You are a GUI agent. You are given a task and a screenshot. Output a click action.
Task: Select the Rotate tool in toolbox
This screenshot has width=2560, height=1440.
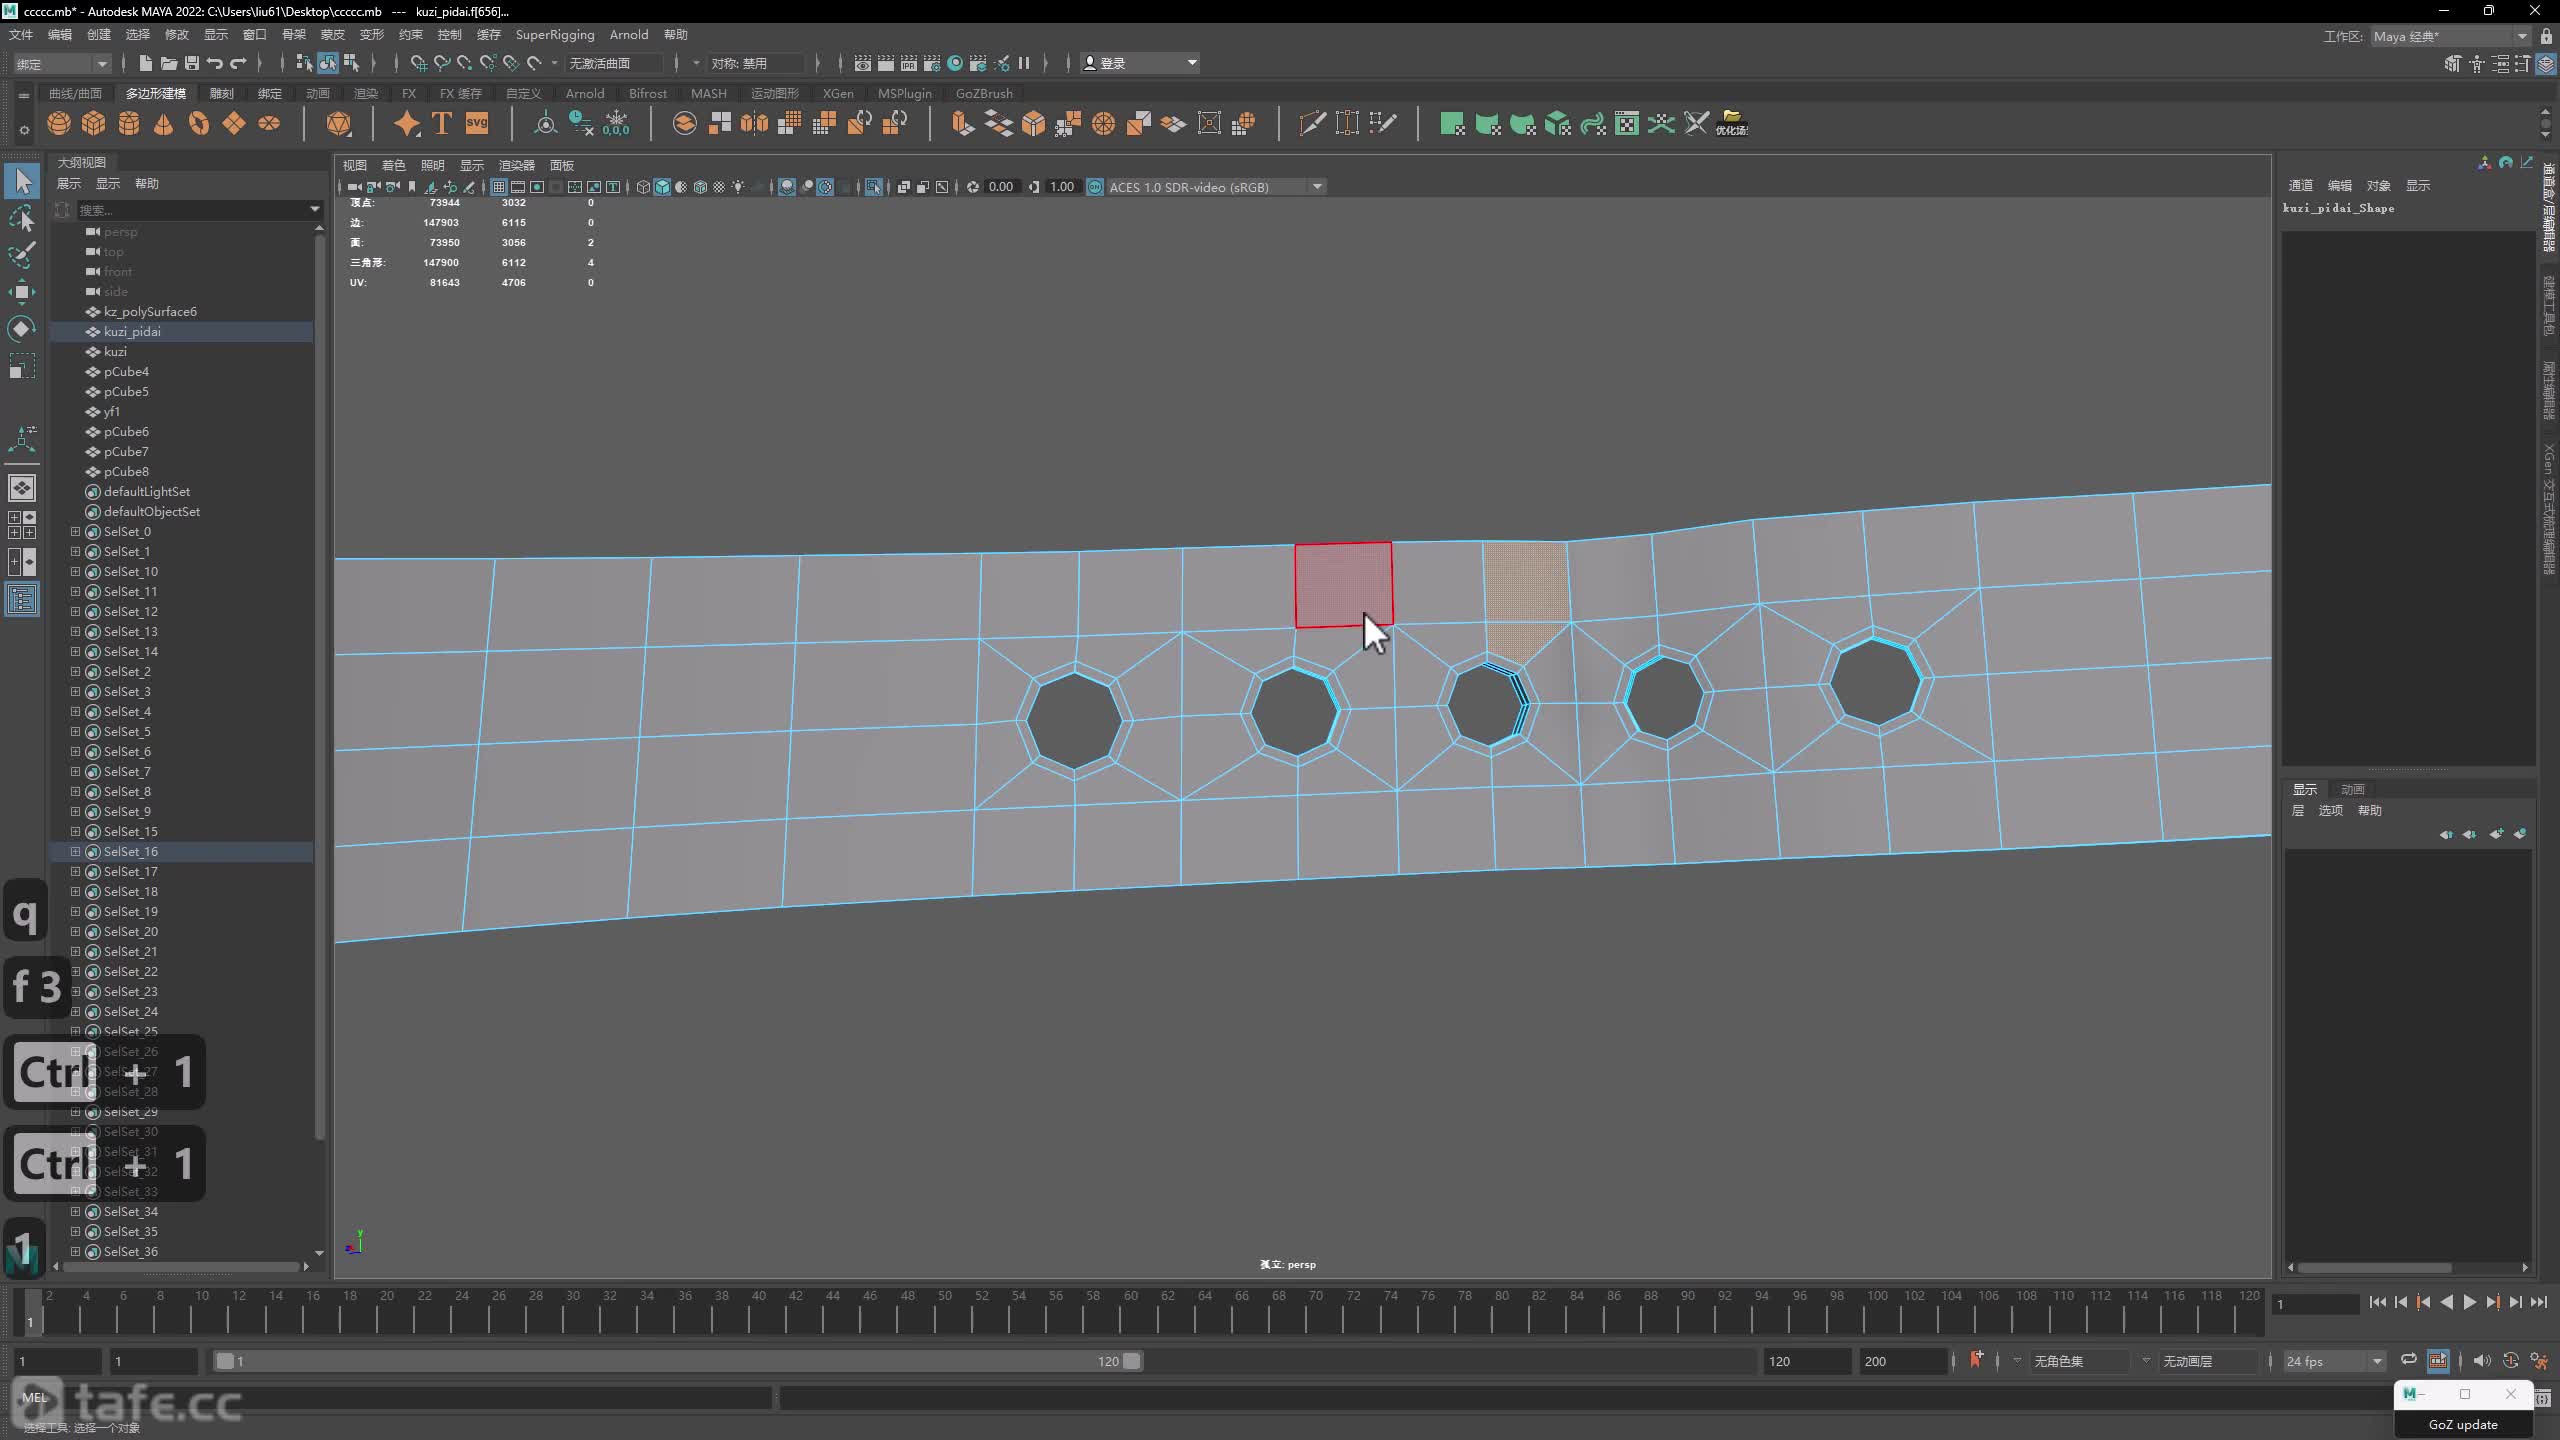[x=22, y=329]
